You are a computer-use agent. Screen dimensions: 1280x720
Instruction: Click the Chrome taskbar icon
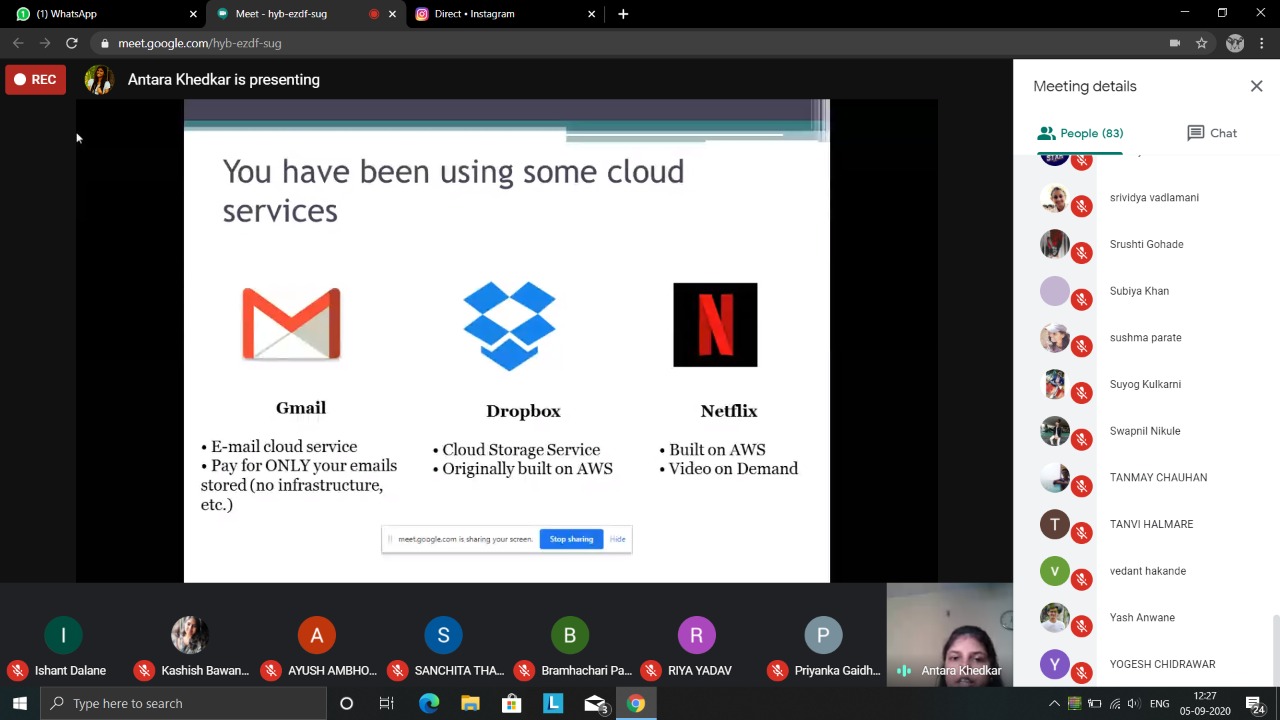coord(636,703)
